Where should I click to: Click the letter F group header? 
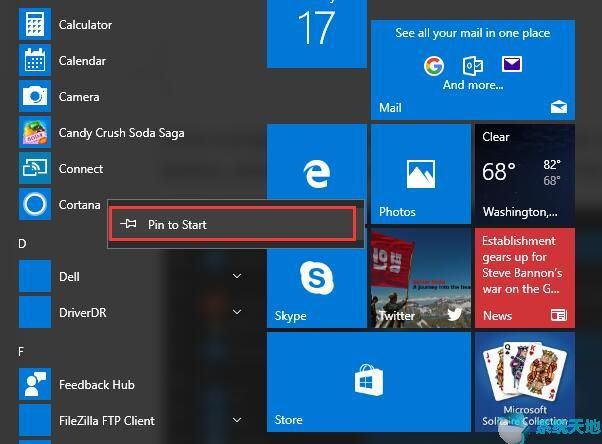21,351
